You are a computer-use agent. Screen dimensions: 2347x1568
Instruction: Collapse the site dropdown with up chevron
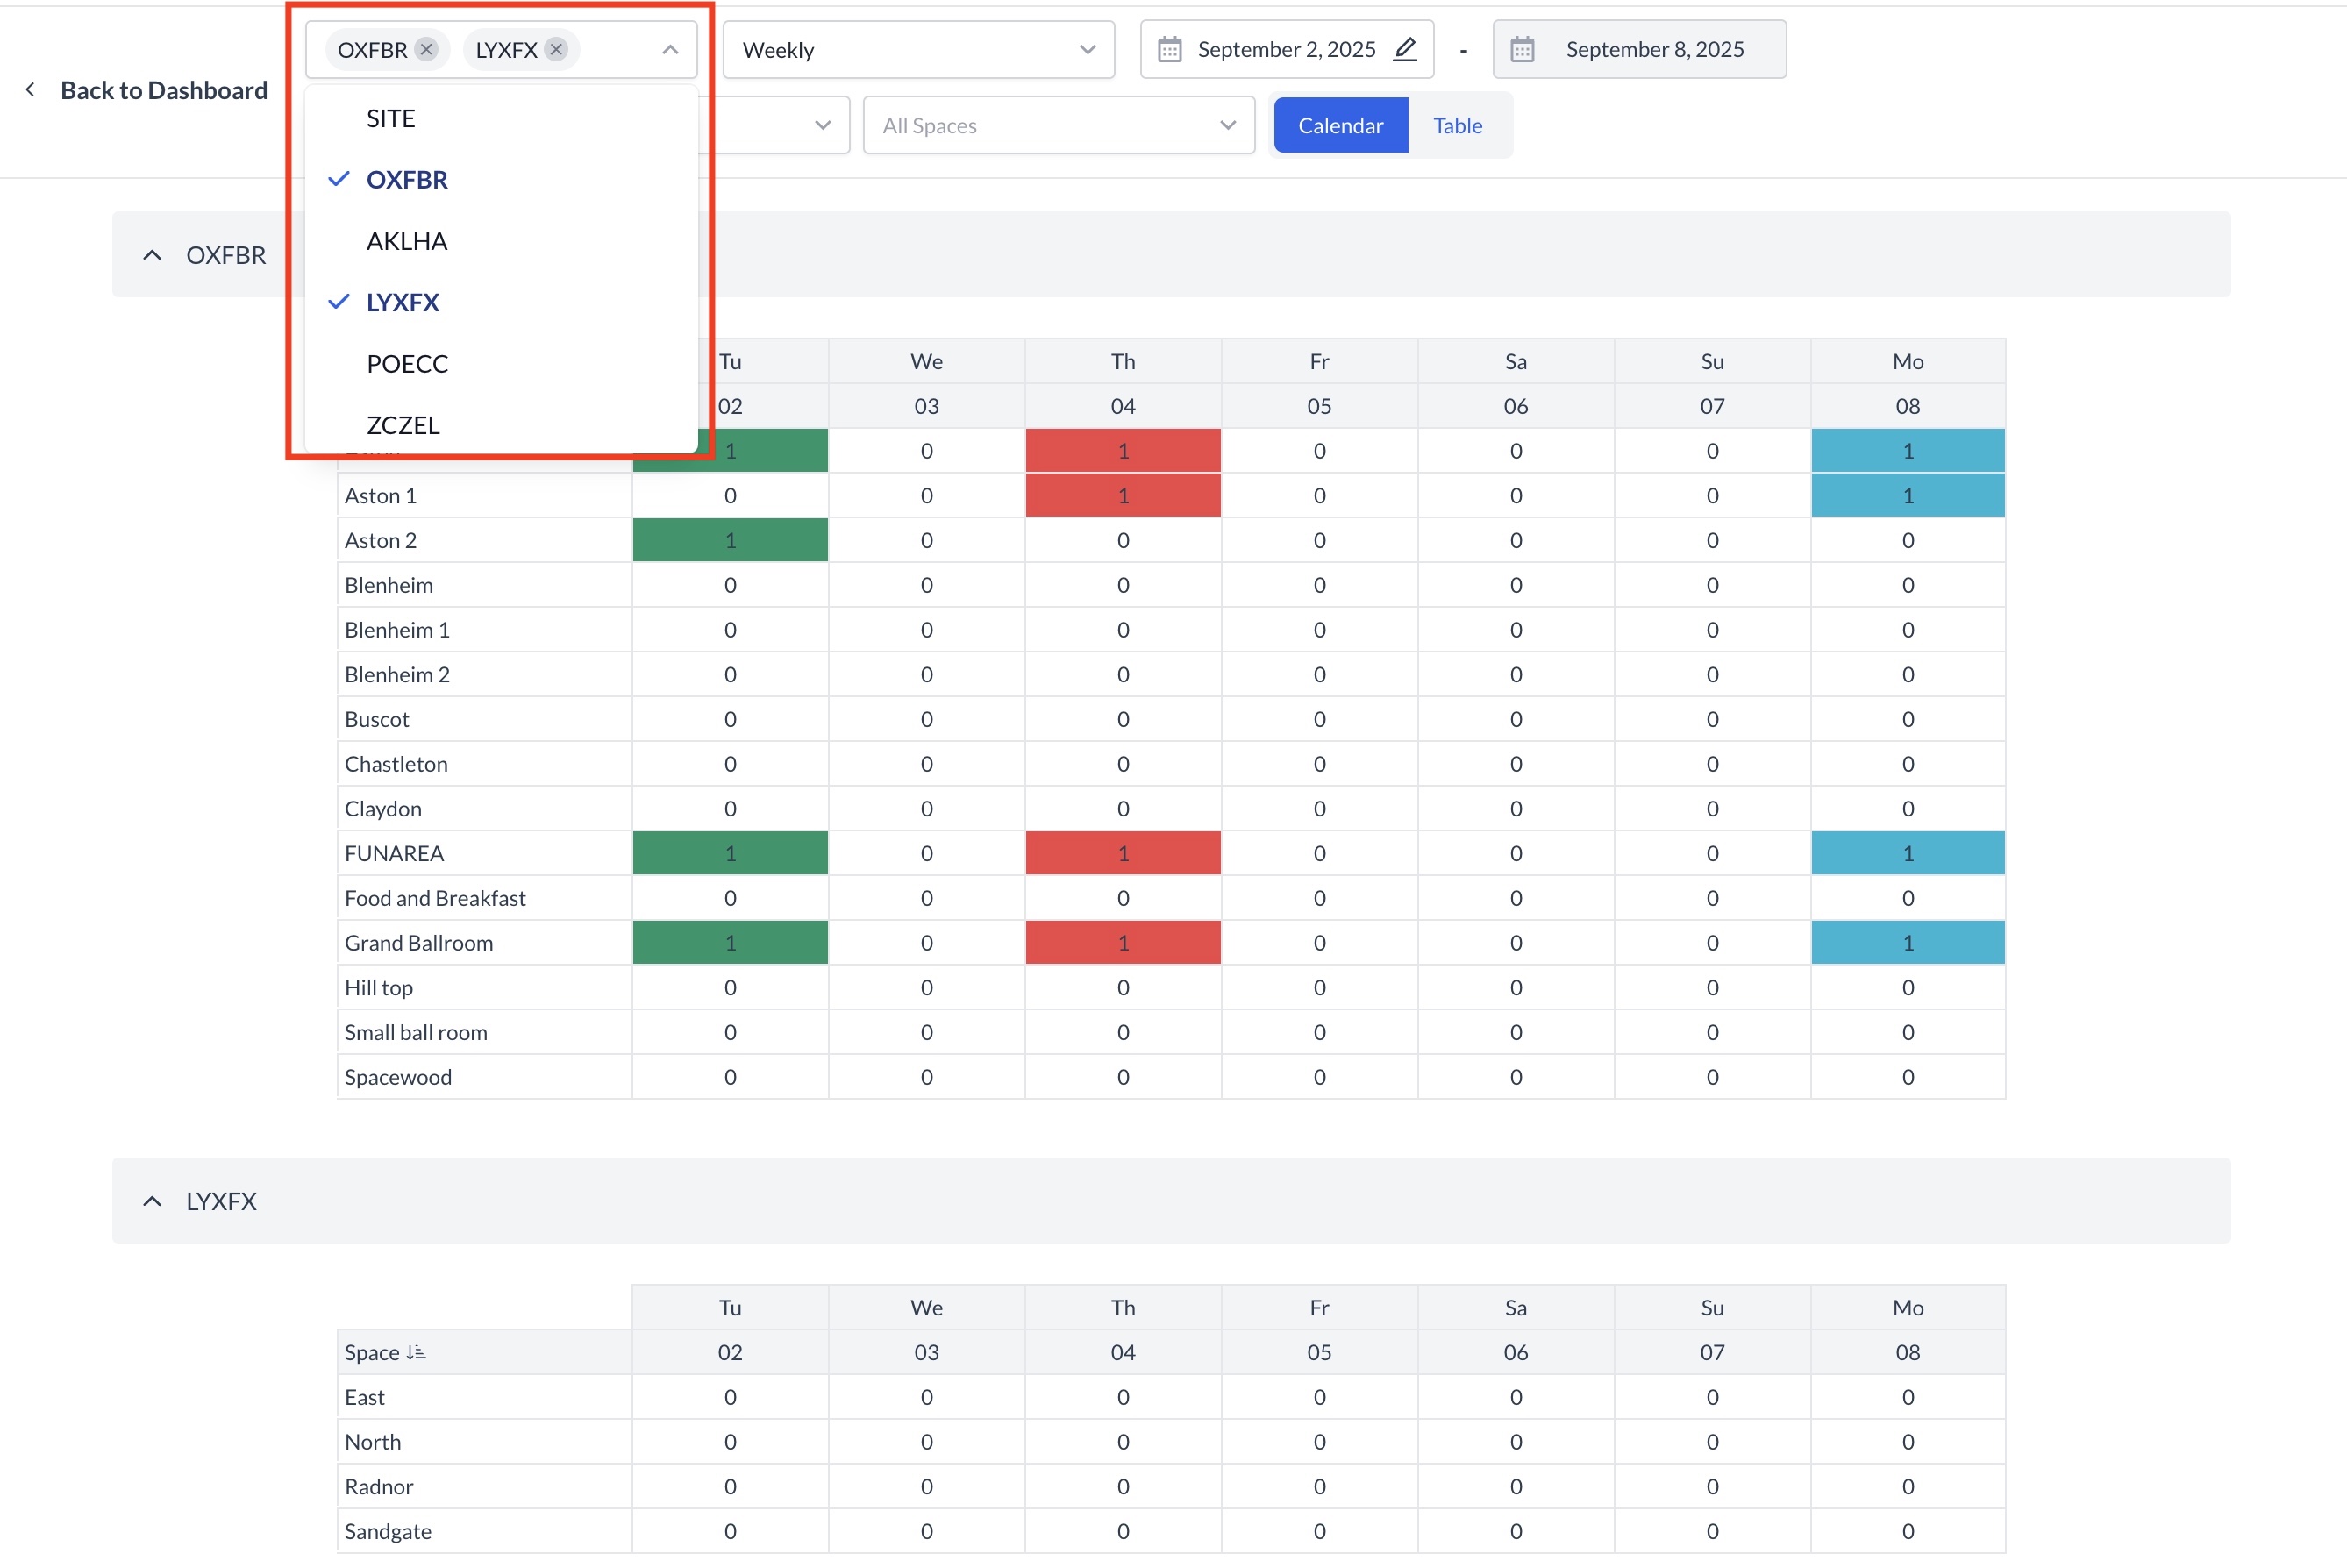(670, 49)
